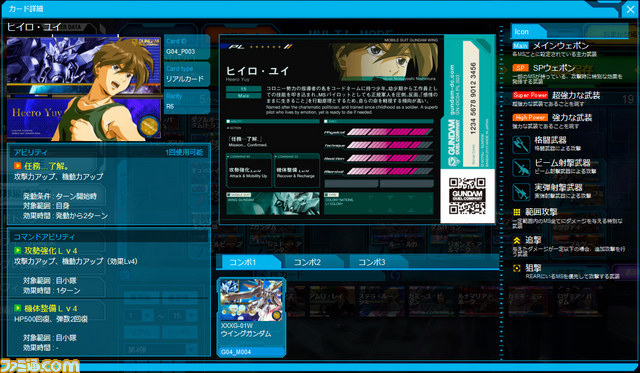The image size is (640, 373).
Task: Click the yellow pursuit chevron icon
Action: (517, 241)
